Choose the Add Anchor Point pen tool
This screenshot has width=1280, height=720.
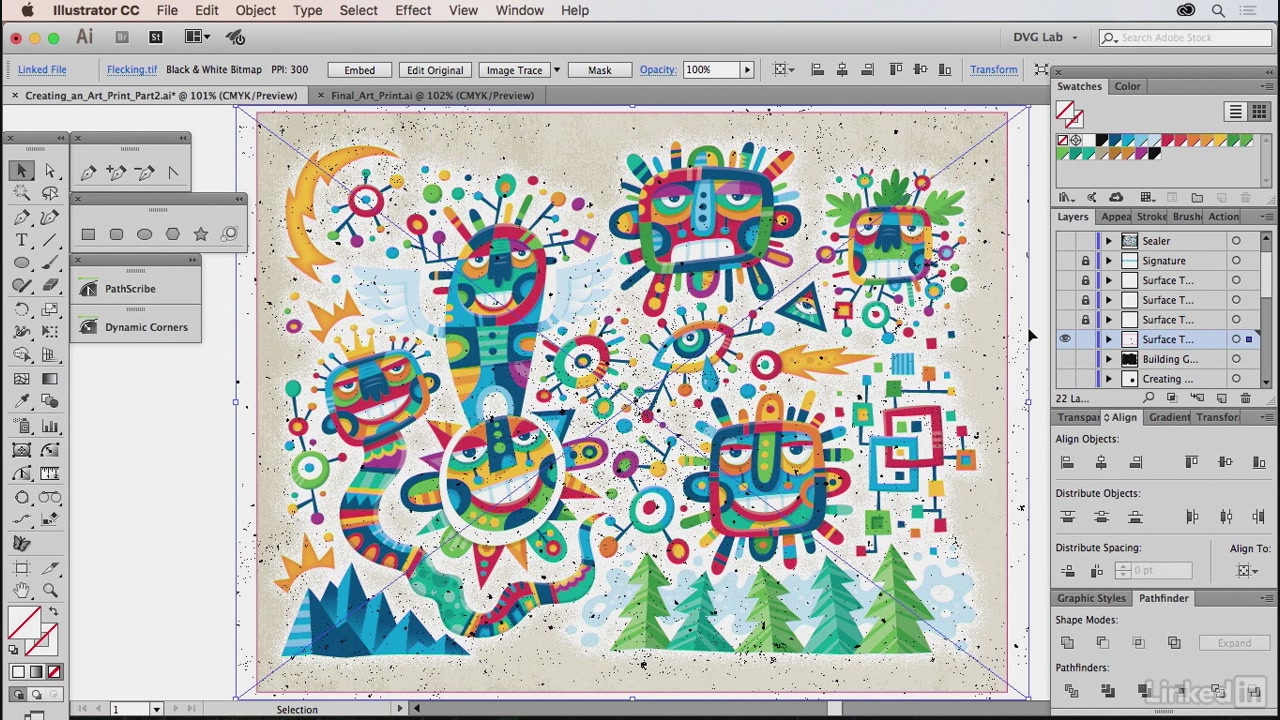[x=116, y=173]
